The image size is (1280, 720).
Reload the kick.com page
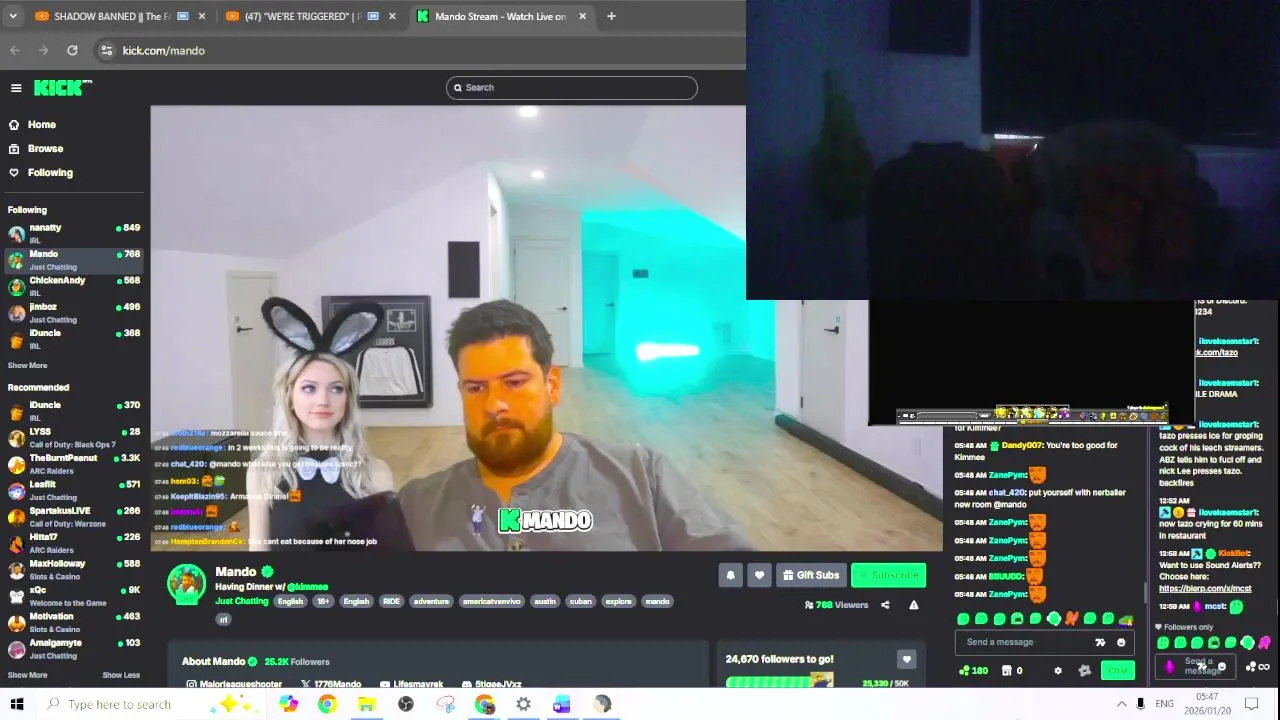click(72, 50)
